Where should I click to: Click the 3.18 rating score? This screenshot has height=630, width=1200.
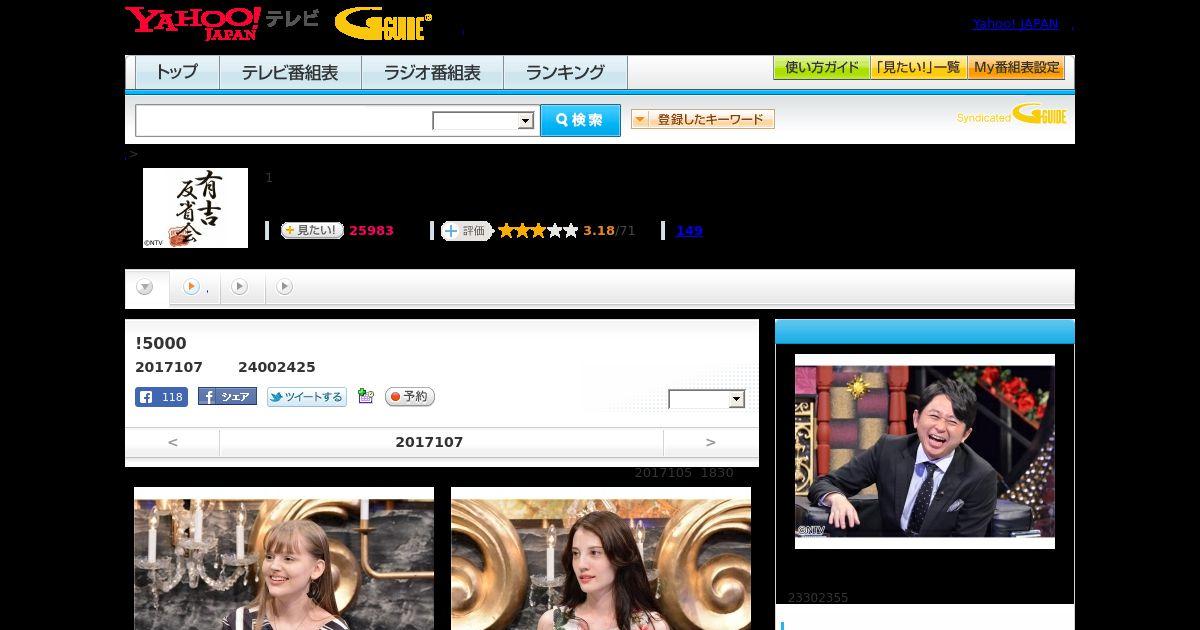599,231
